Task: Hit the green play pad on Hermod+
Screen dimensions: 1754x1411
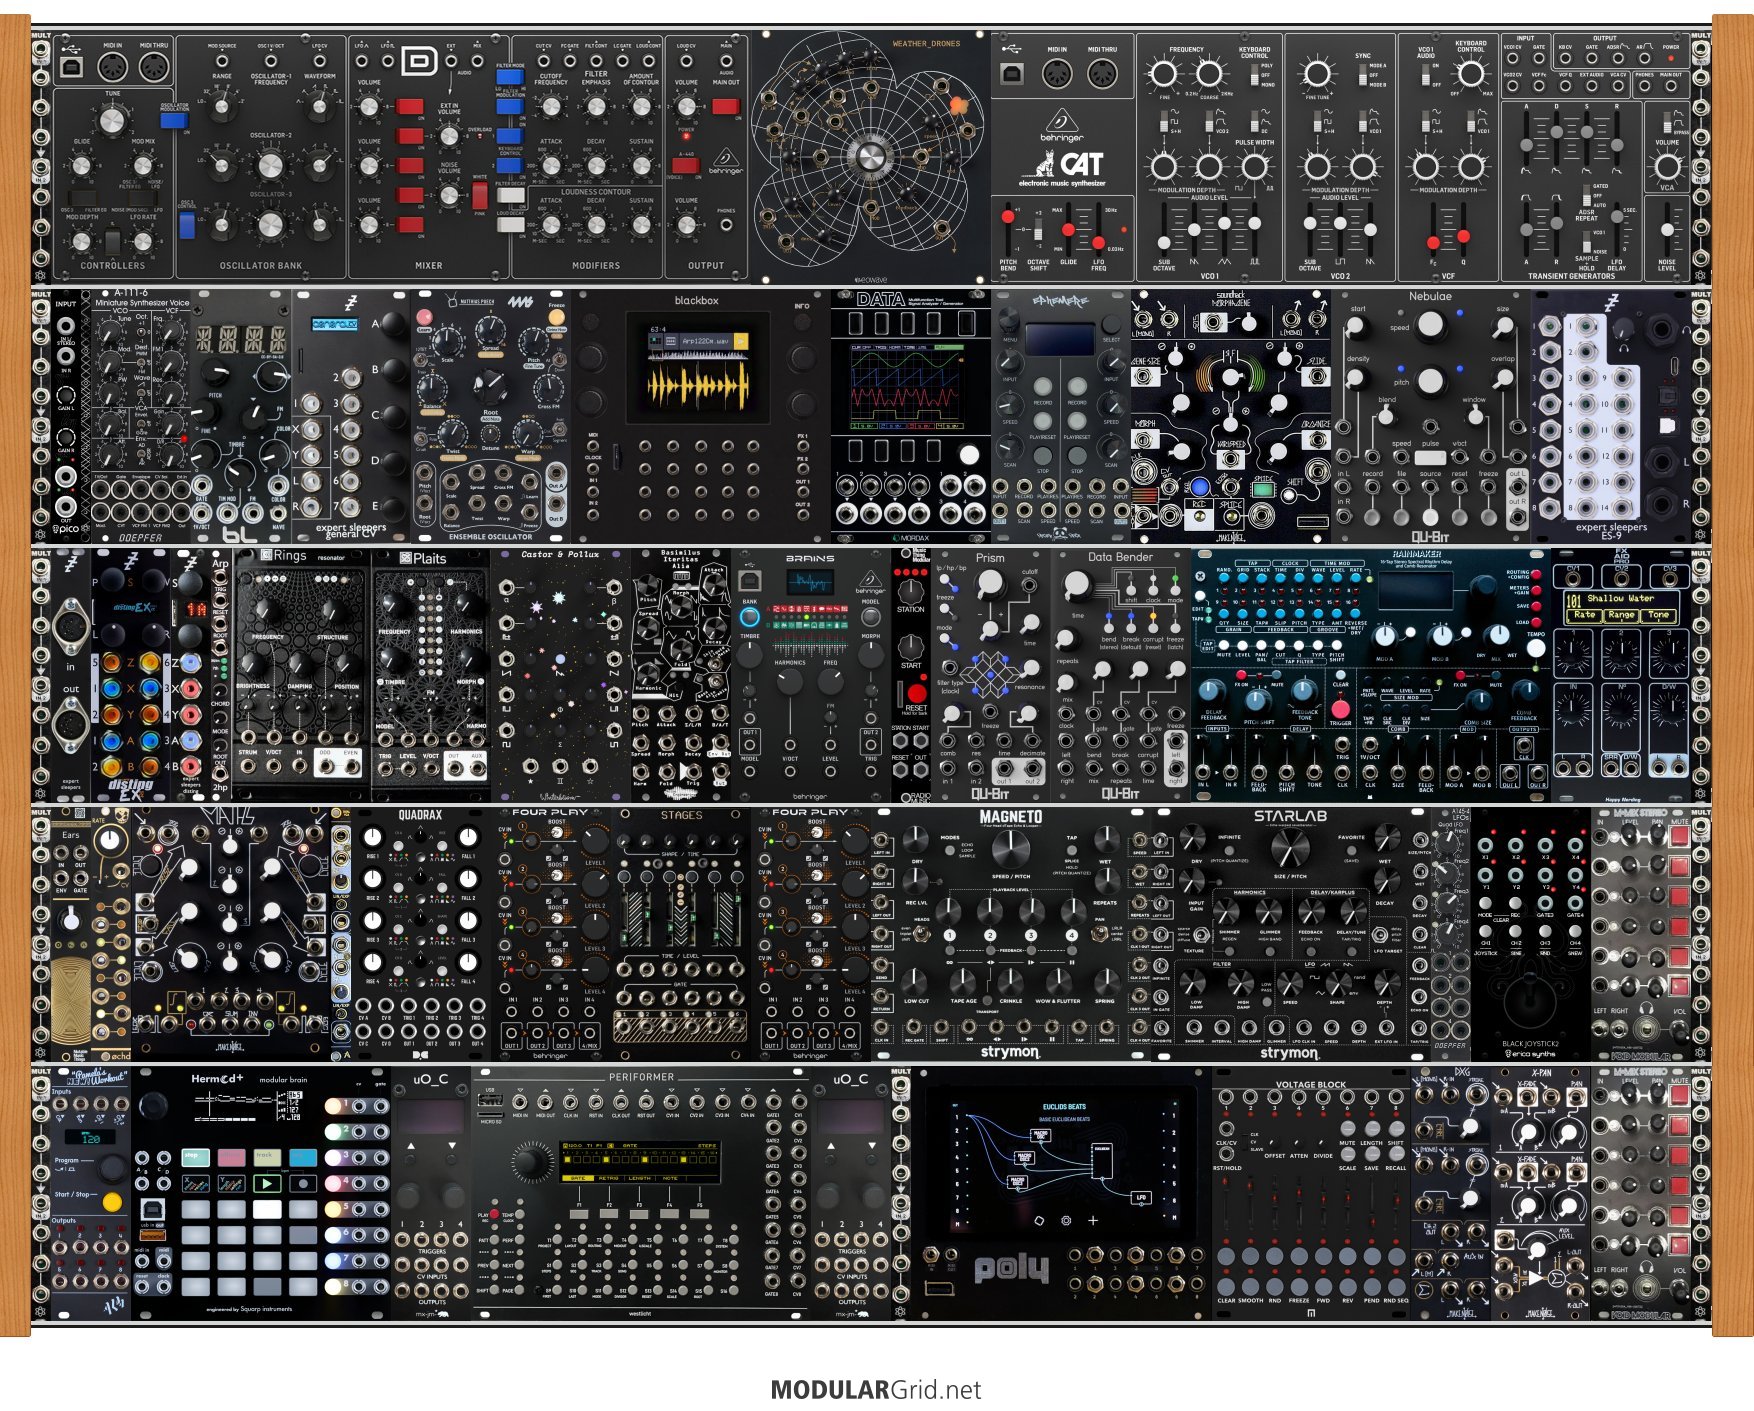Action: click(266, 1184)
